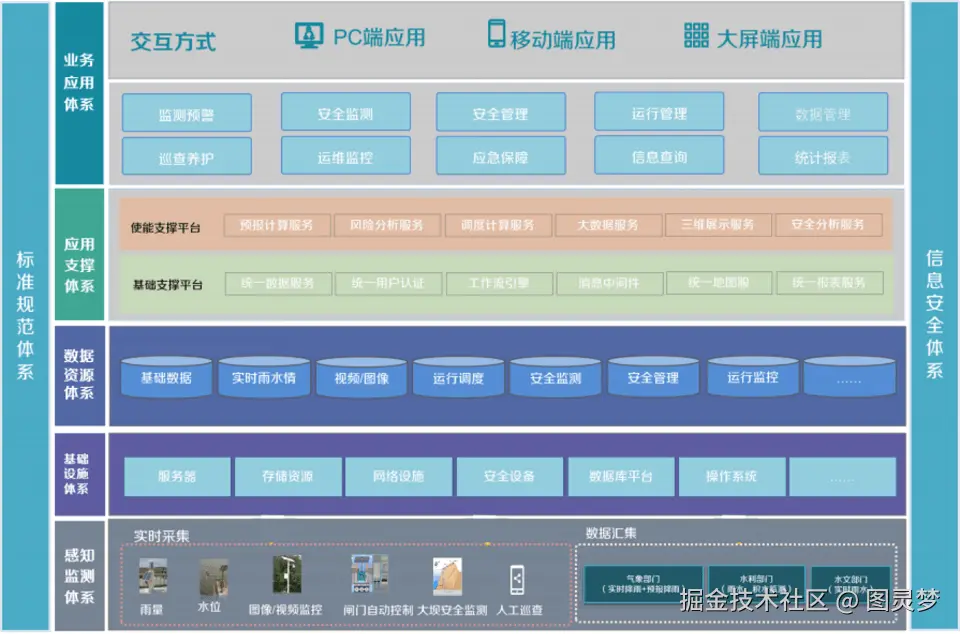Click the 移动端应用 phone icon
The image size is (960, 634).
[497, 33]
